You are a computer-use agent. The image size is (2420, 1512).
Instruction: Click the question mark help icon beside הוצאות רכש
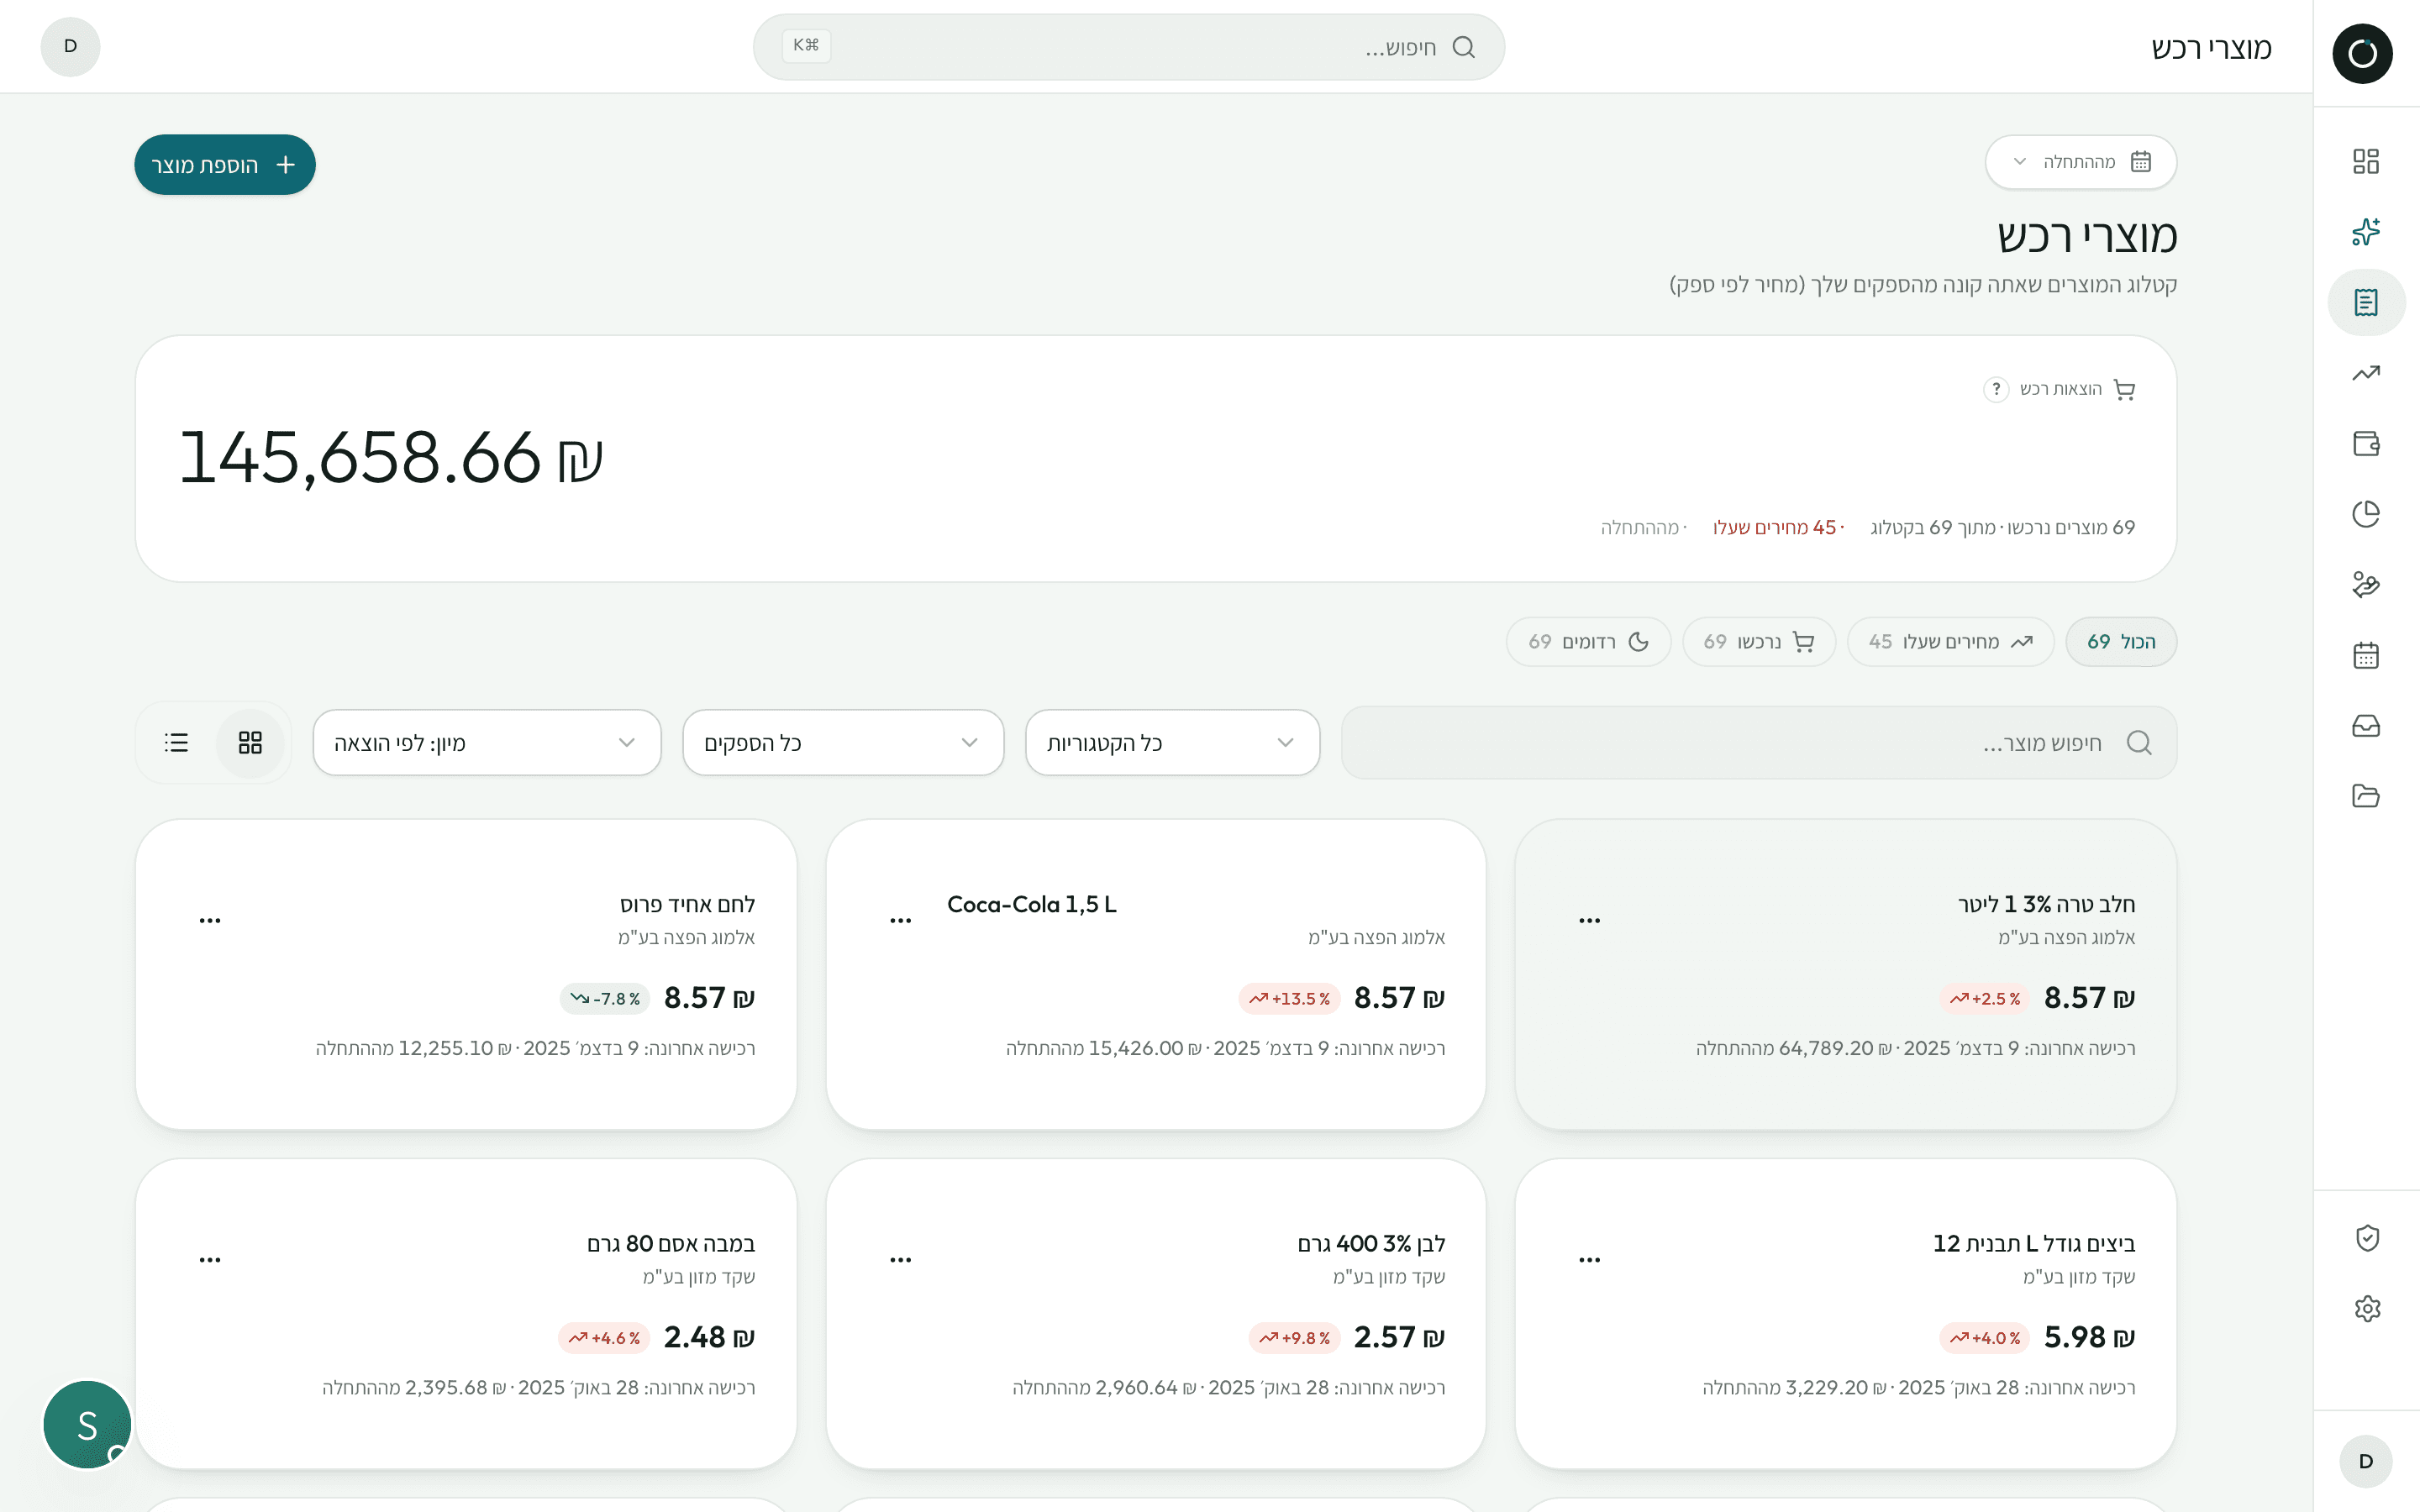[1995, 389]
